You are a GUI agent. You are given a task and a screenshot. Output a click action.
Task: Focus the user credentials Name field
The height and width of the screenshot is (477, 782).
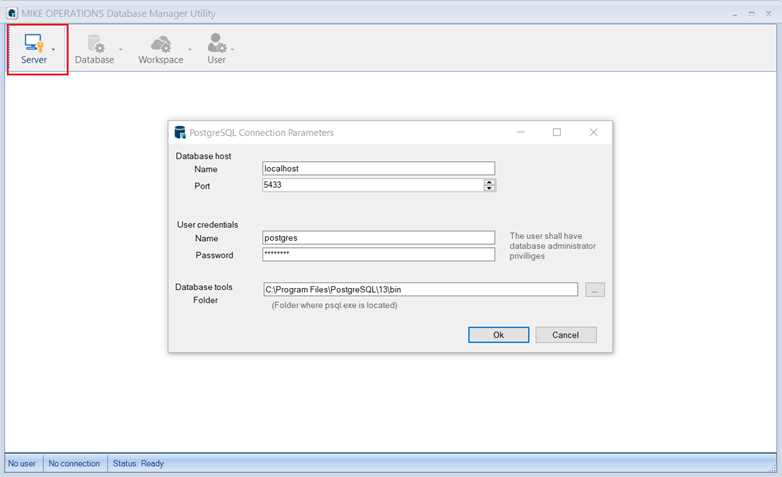coord(379,238)
